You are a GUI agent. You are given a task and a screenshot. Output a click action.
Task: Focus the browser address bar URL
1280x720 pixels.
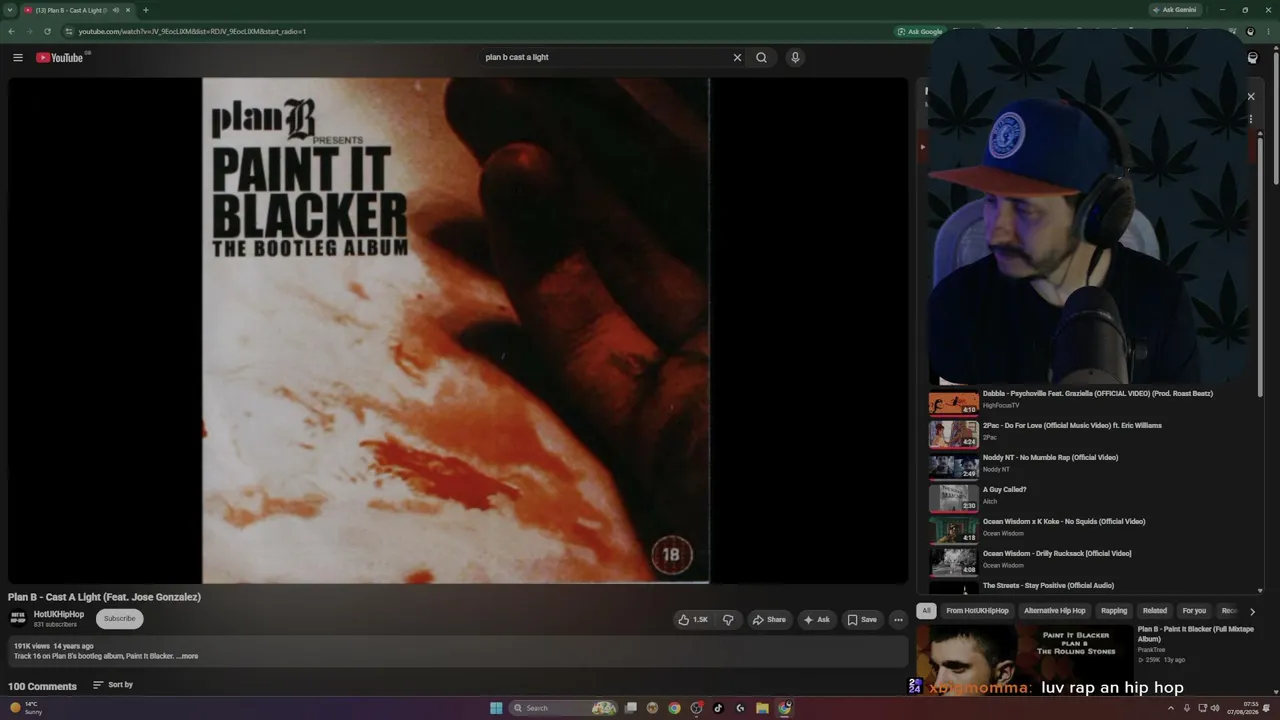click(192, 31)
